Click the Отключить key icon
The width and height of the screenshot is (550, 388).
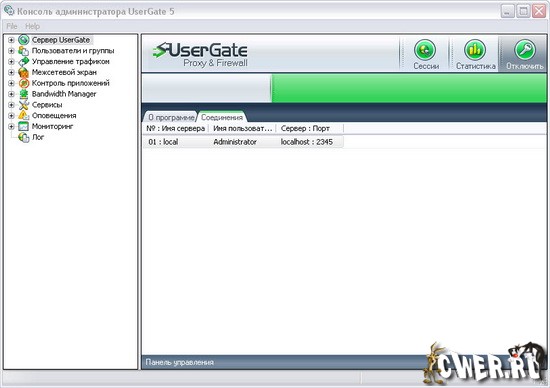[525, 50]
